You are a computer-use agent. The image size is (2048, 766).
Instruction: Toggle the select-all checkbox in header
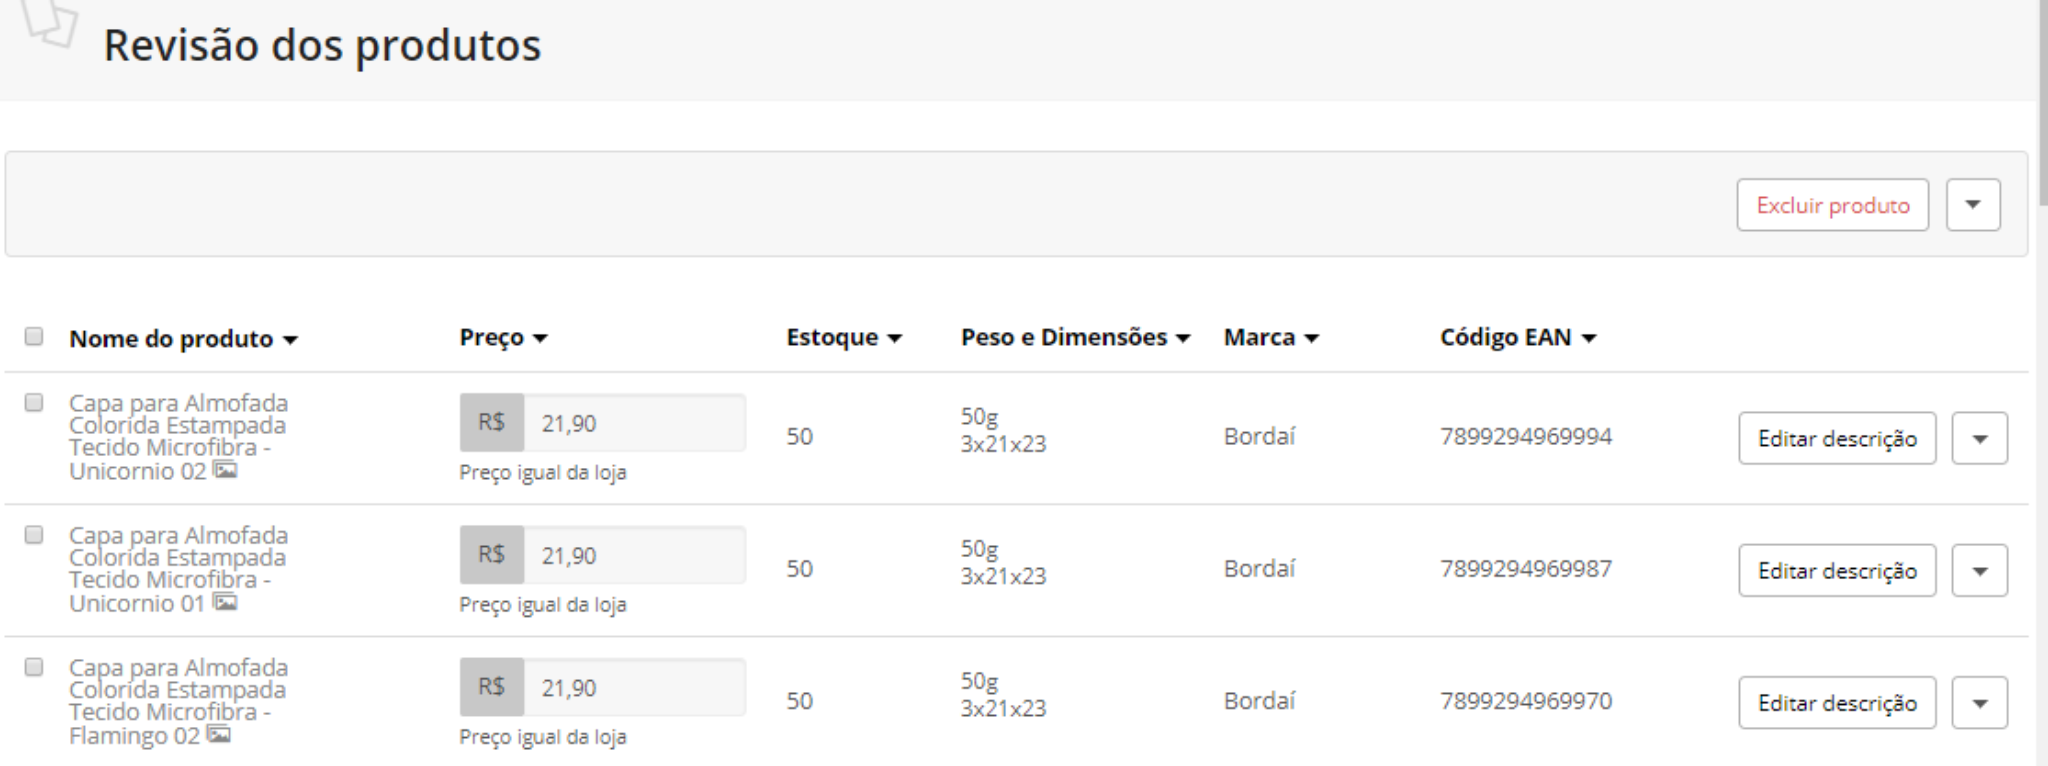34,337
